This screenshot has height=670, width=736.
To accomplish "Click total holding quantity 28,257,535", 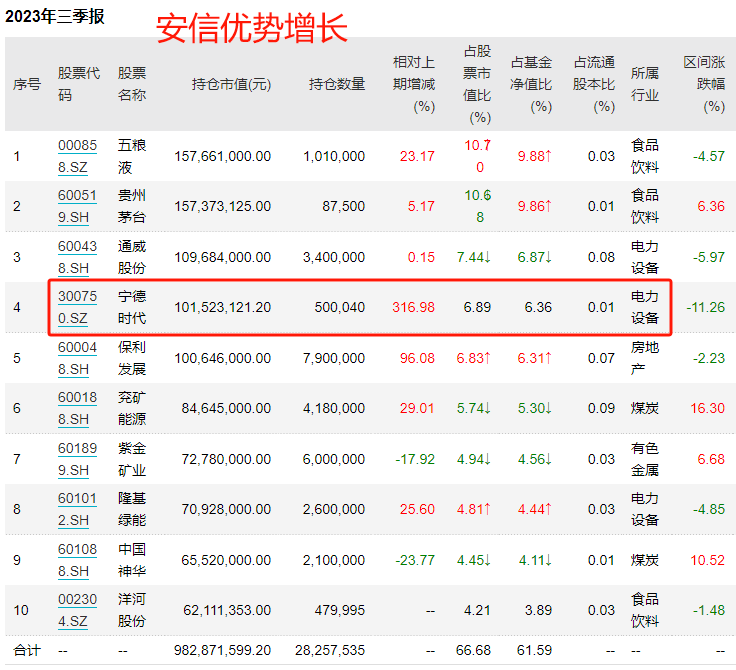I will coord(330,650).
